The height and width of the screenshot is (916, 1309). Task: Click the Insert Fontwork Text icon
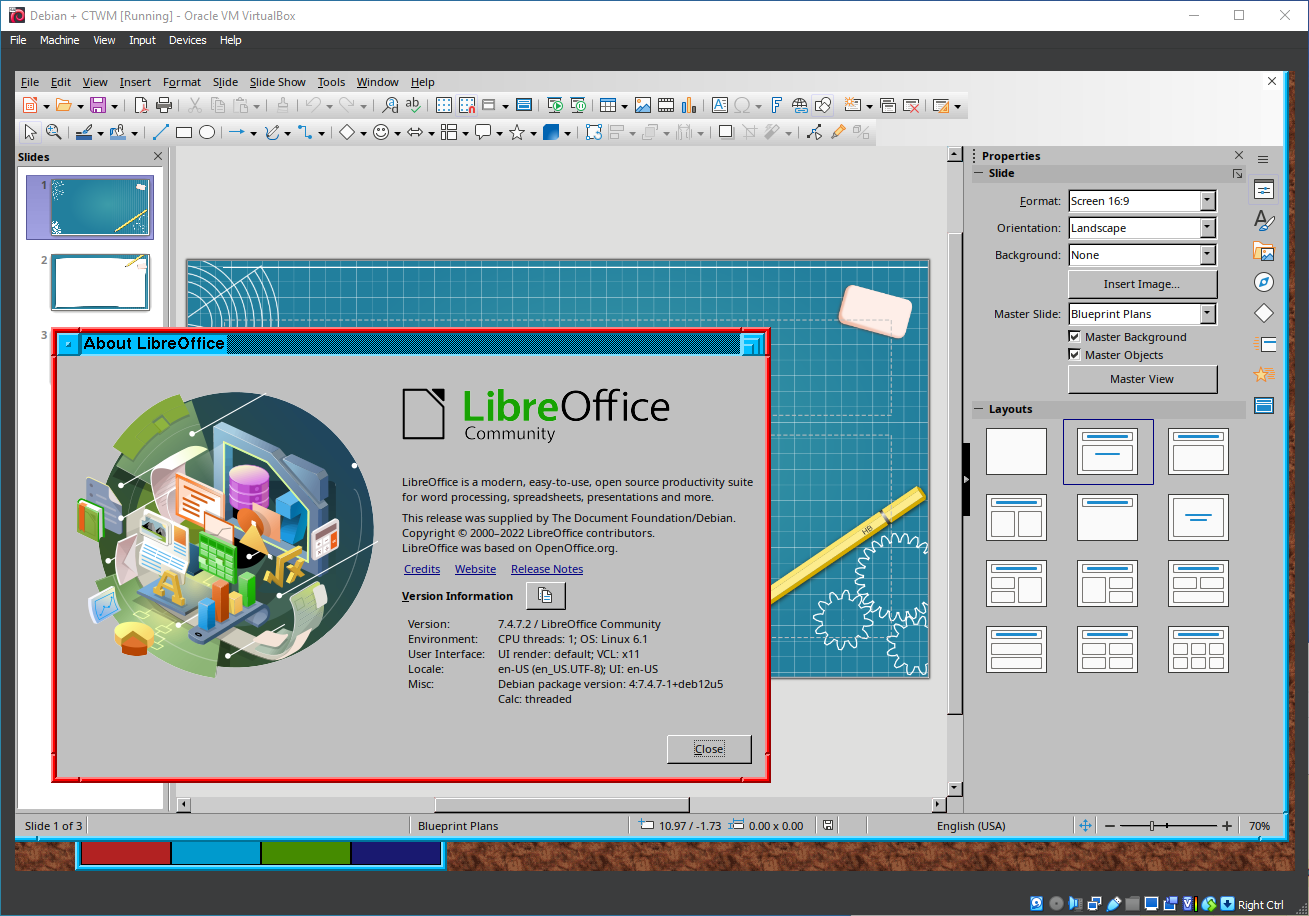pos(776,105)
